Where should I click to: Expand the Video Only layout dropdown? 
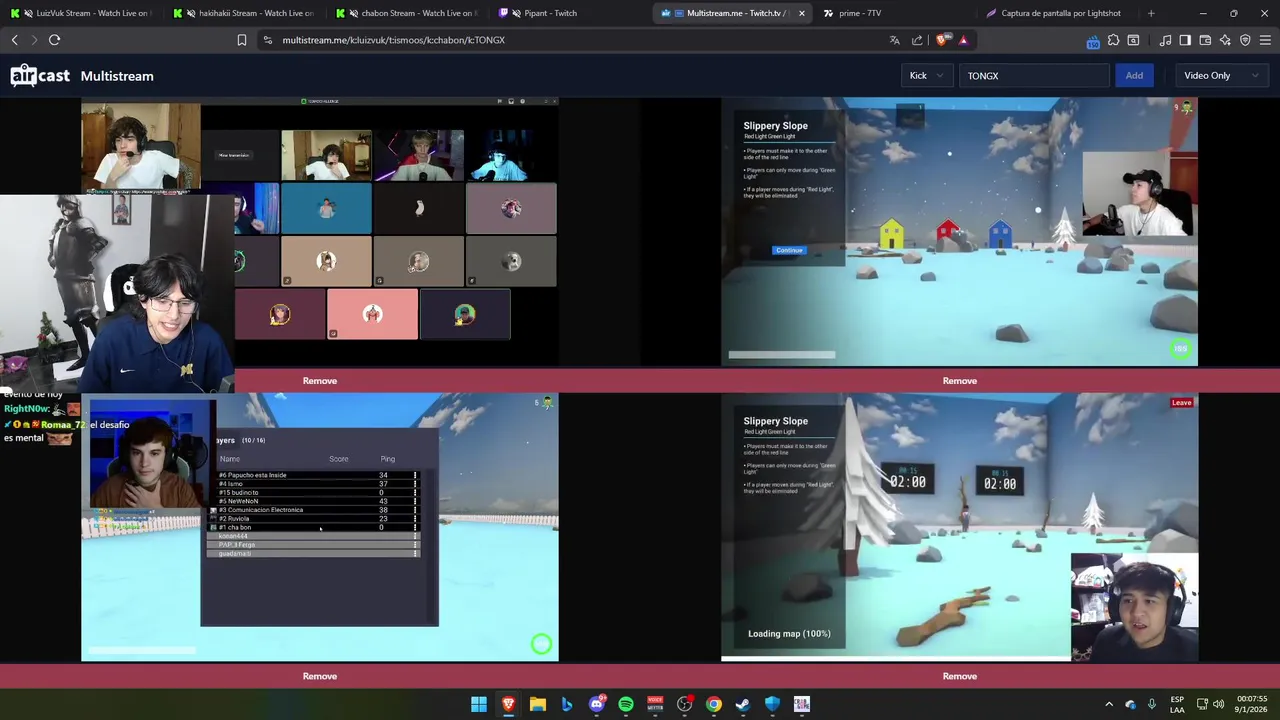click(x=1220, y=76)
